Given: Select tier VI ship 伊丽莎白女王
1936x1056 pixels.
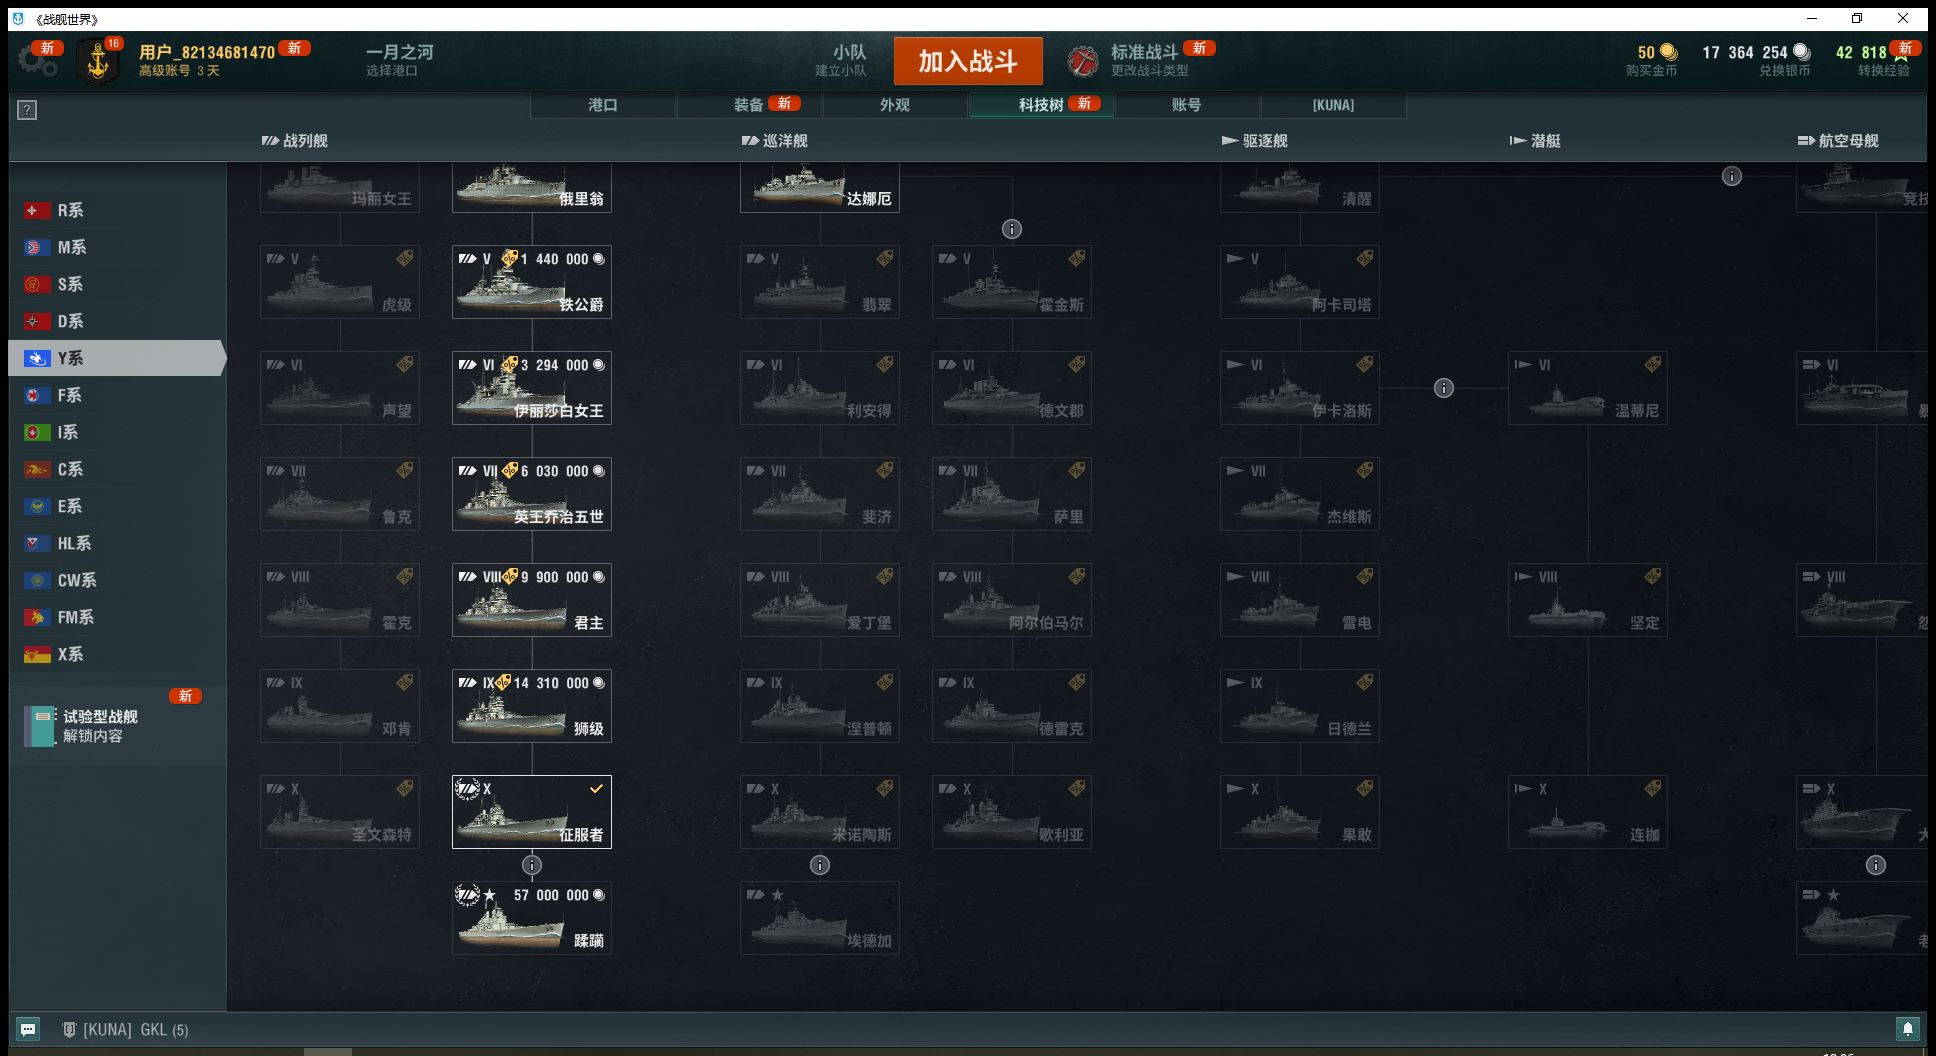Looking at the screenshot, I should point(532,388).
